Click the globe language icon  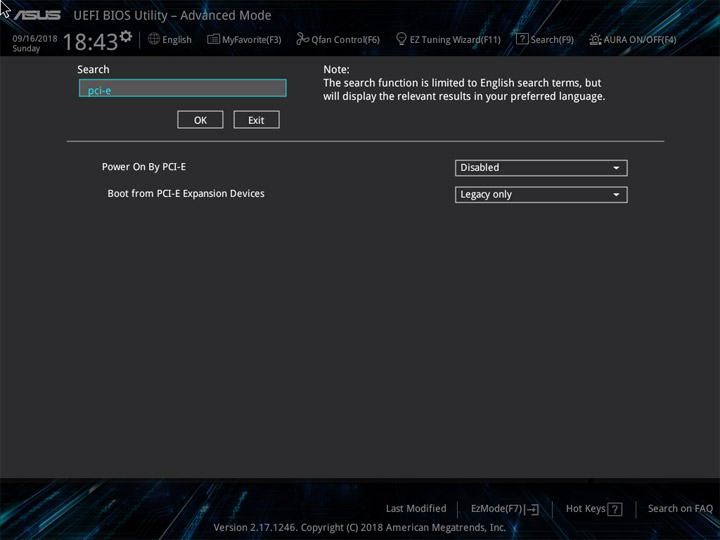(x=154, y=39)
